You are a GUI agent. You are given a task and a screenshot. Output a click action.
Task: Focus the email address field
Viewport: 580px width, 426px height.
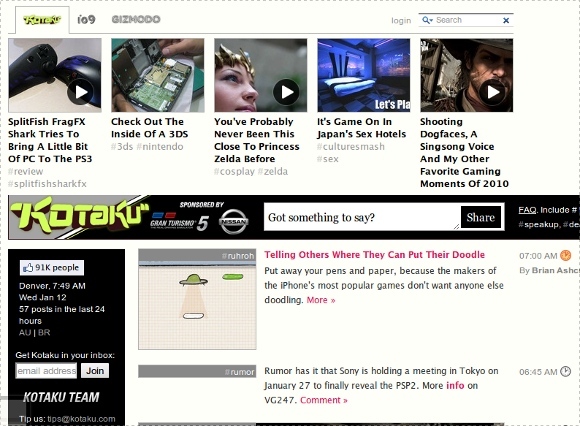[46, 371]
